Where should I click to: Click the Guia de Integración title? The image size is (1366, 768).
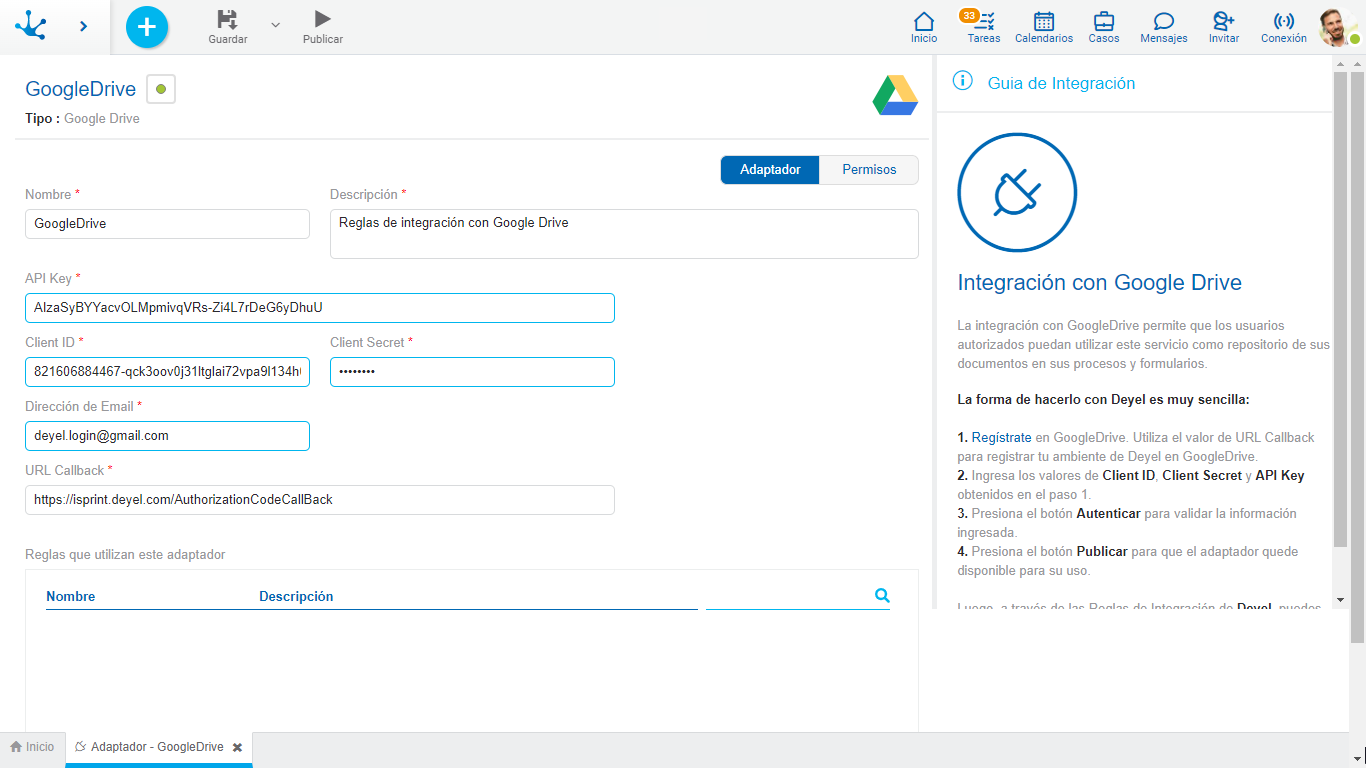point(1061,84)
